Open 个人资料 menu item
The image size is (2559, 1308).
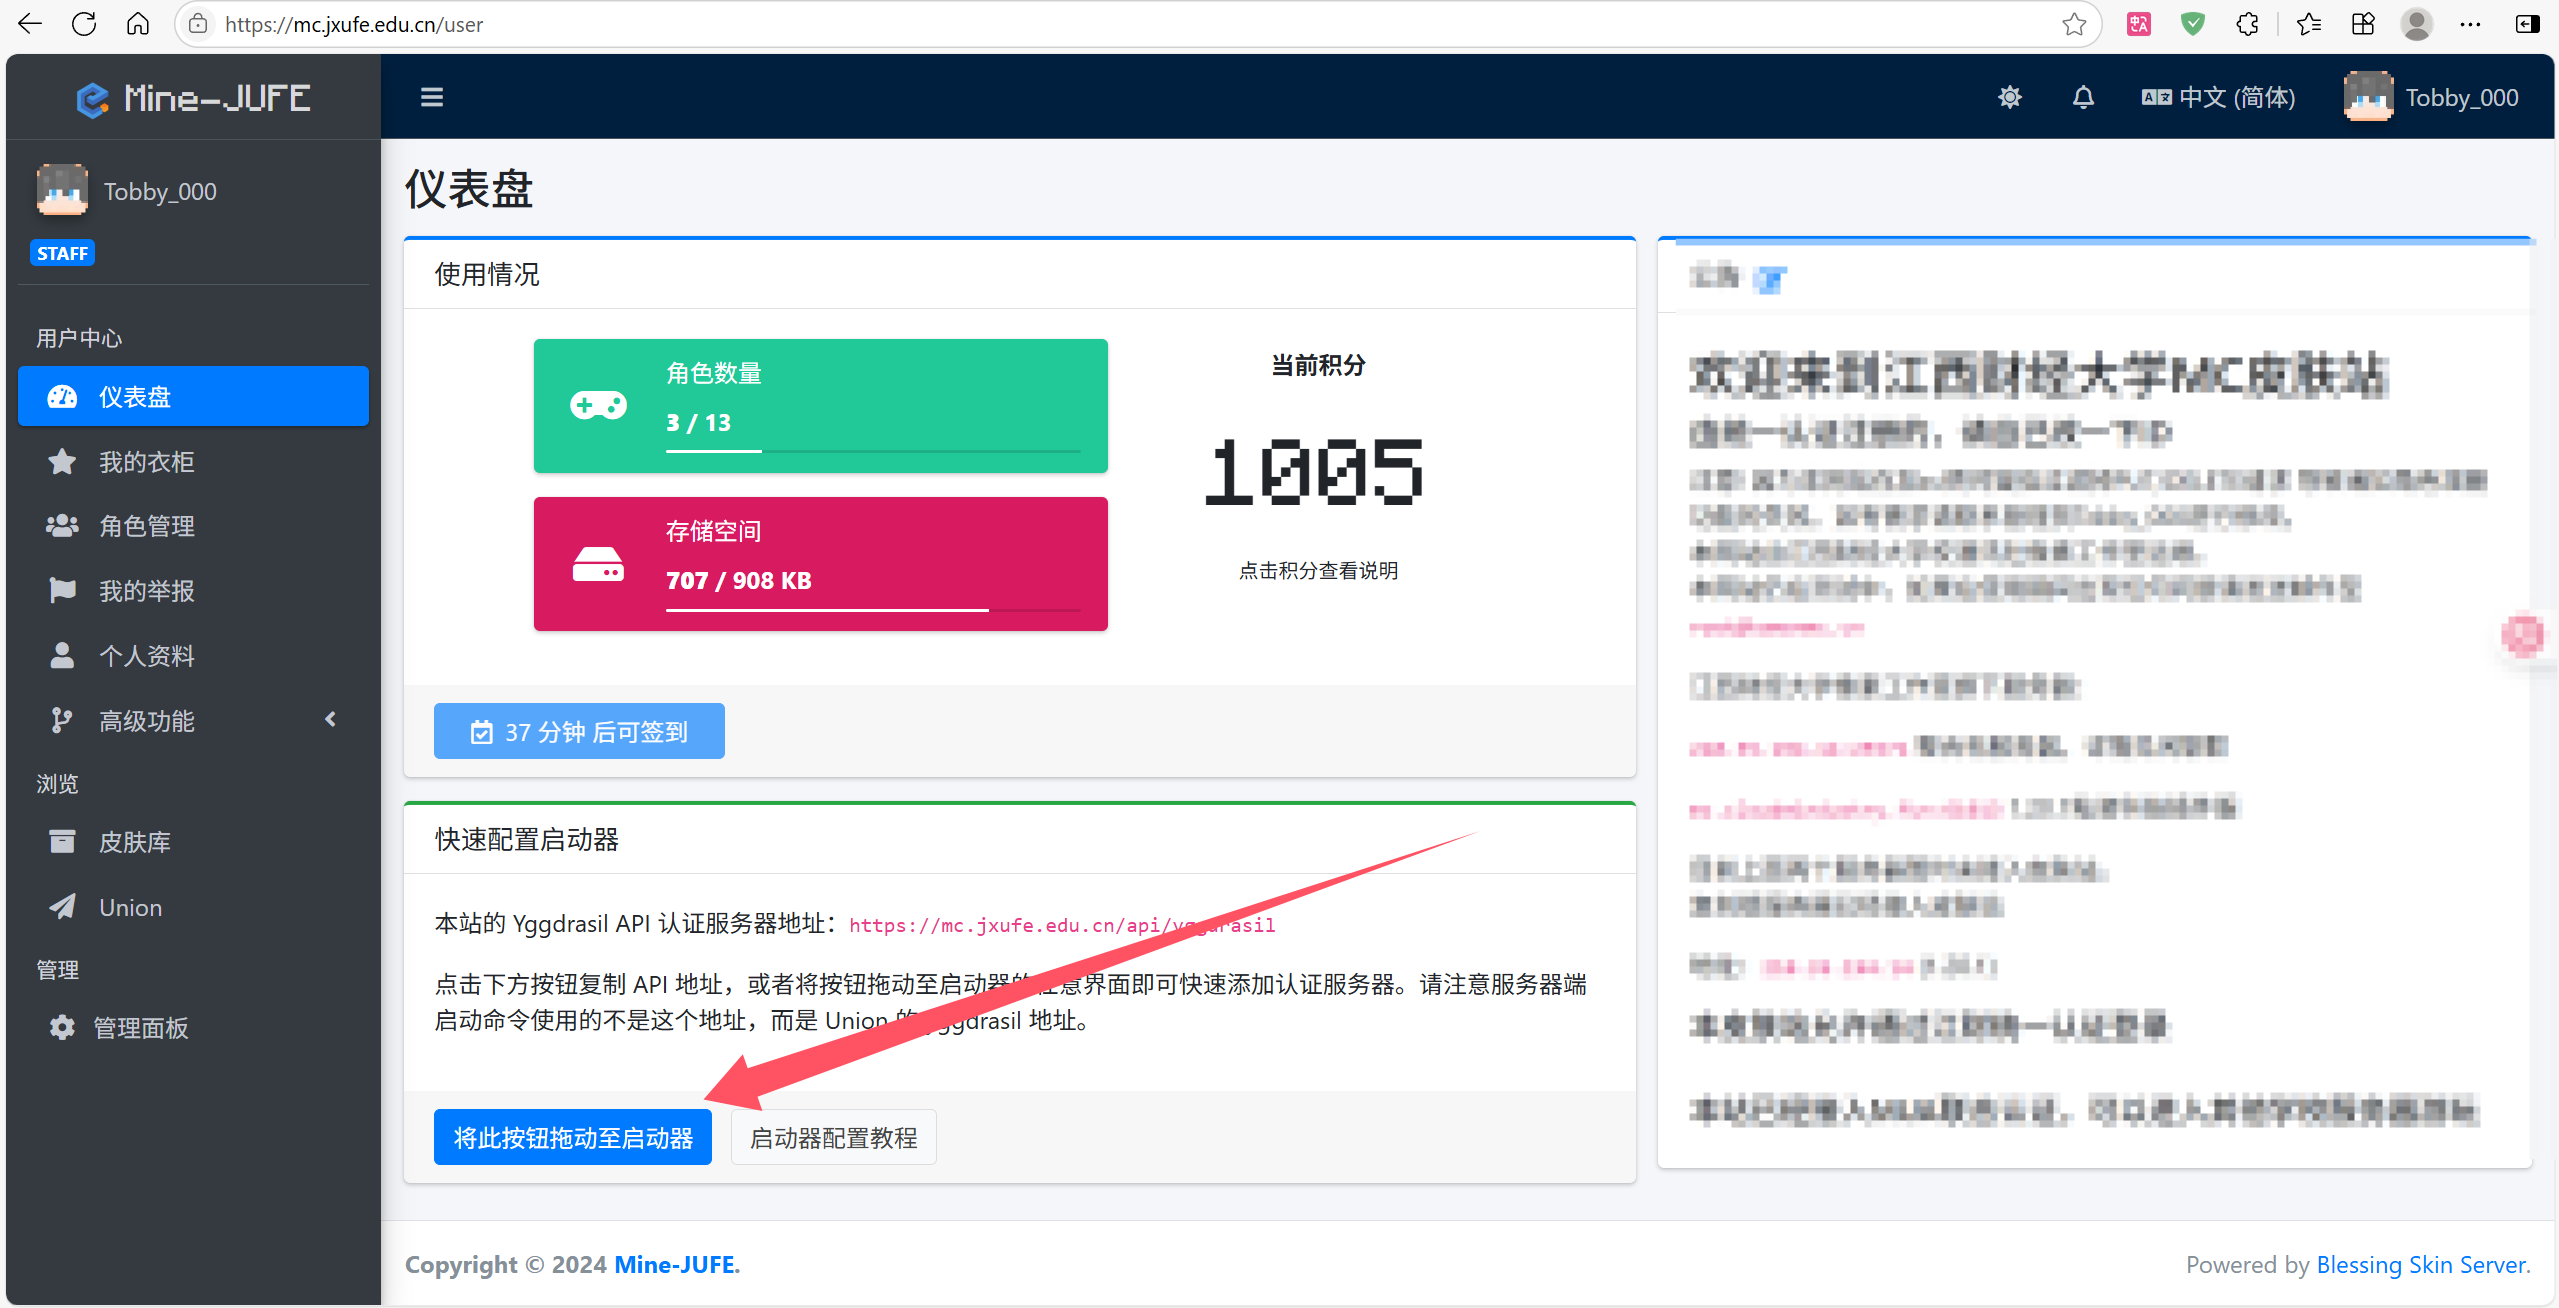pos(193,655)
